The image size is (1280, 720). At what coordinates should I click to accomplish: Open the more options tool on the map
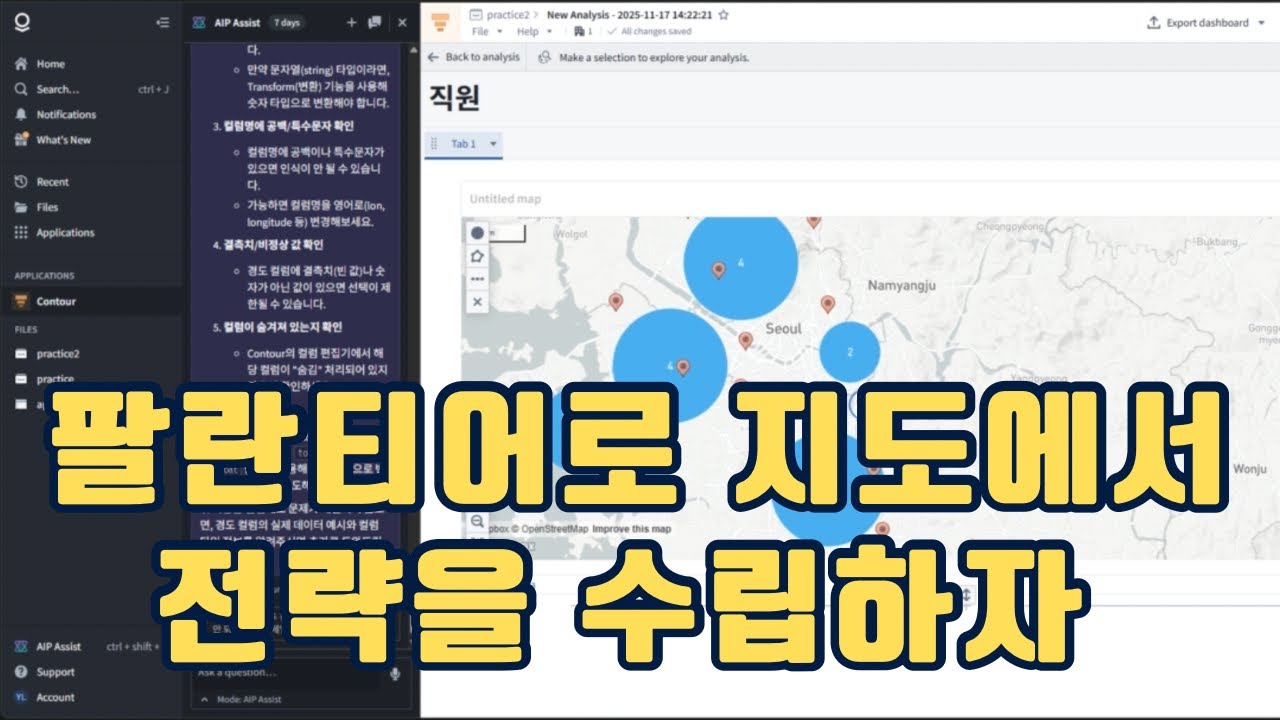tap(477, 279)
